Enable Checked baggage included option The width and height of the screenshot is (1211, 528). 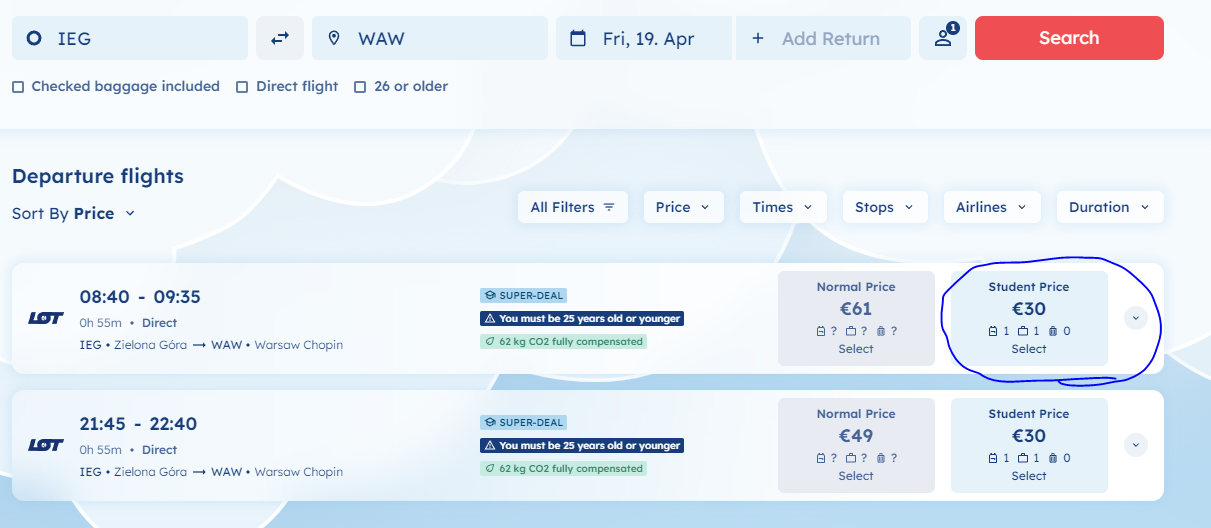pyautogui.click(x=18, y=87)
